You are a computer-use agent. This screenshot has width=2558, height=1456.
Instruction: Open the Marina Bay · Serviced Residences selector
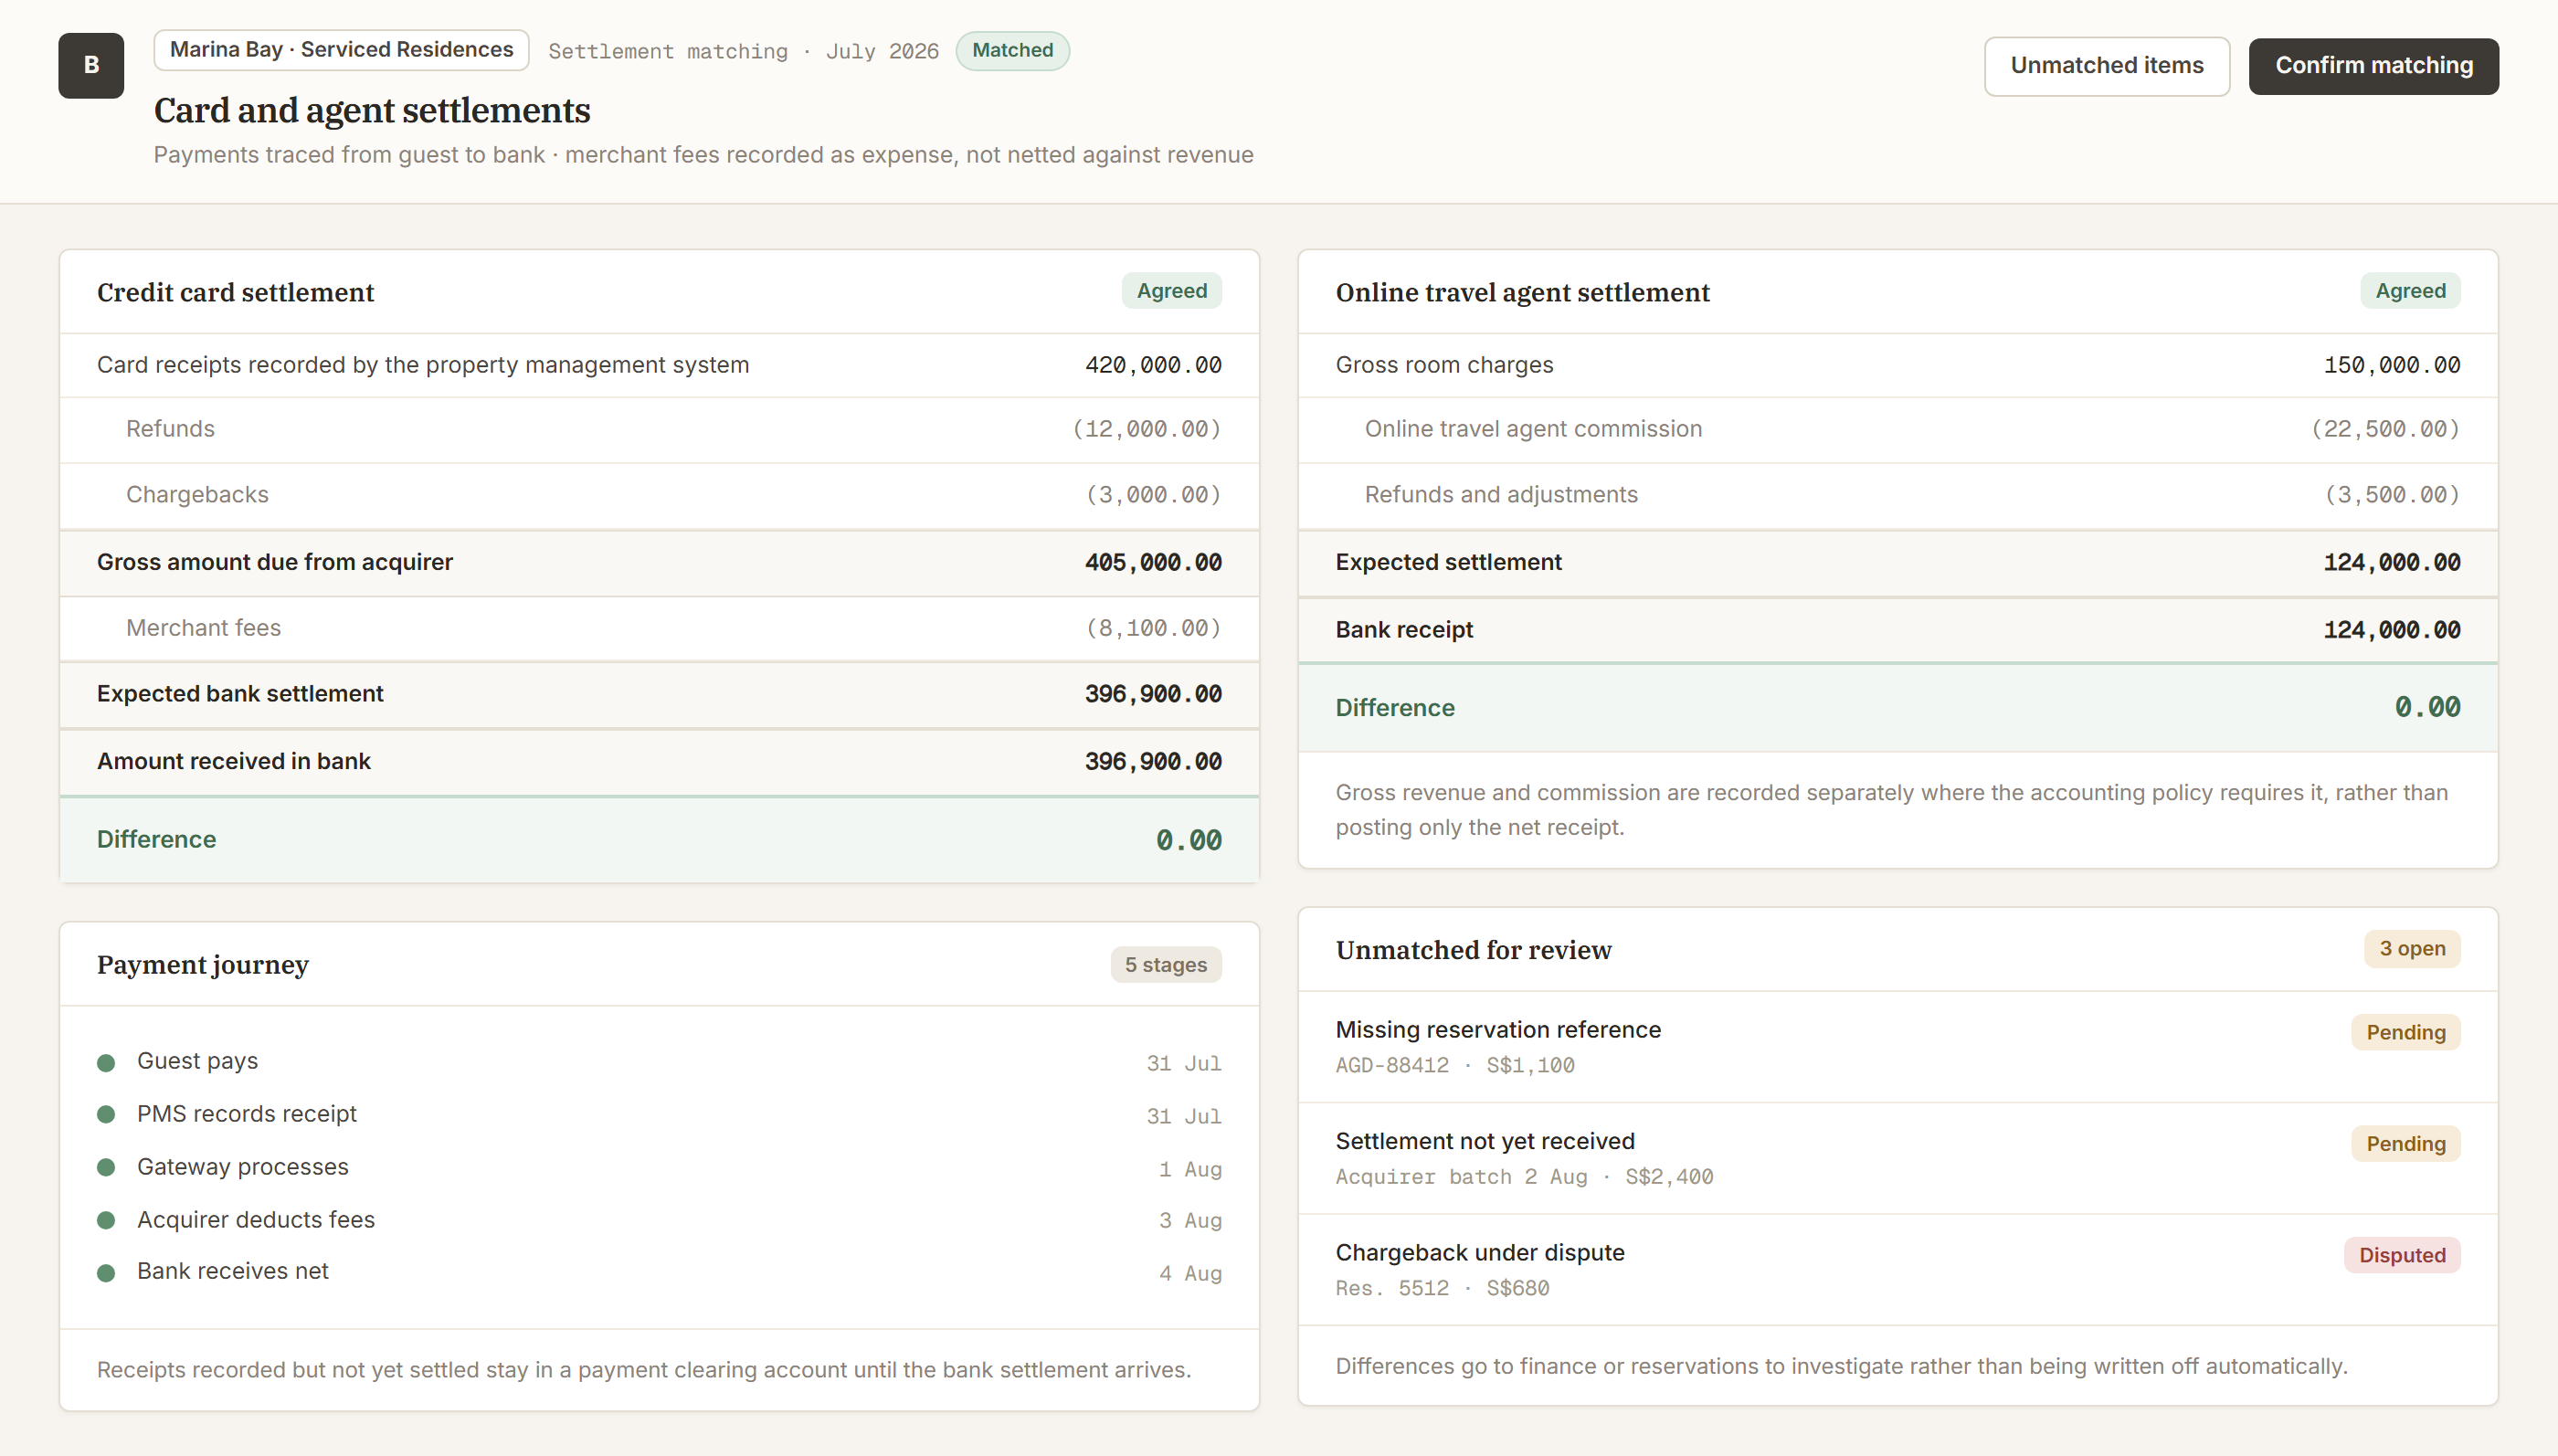(x=341, y=50)
